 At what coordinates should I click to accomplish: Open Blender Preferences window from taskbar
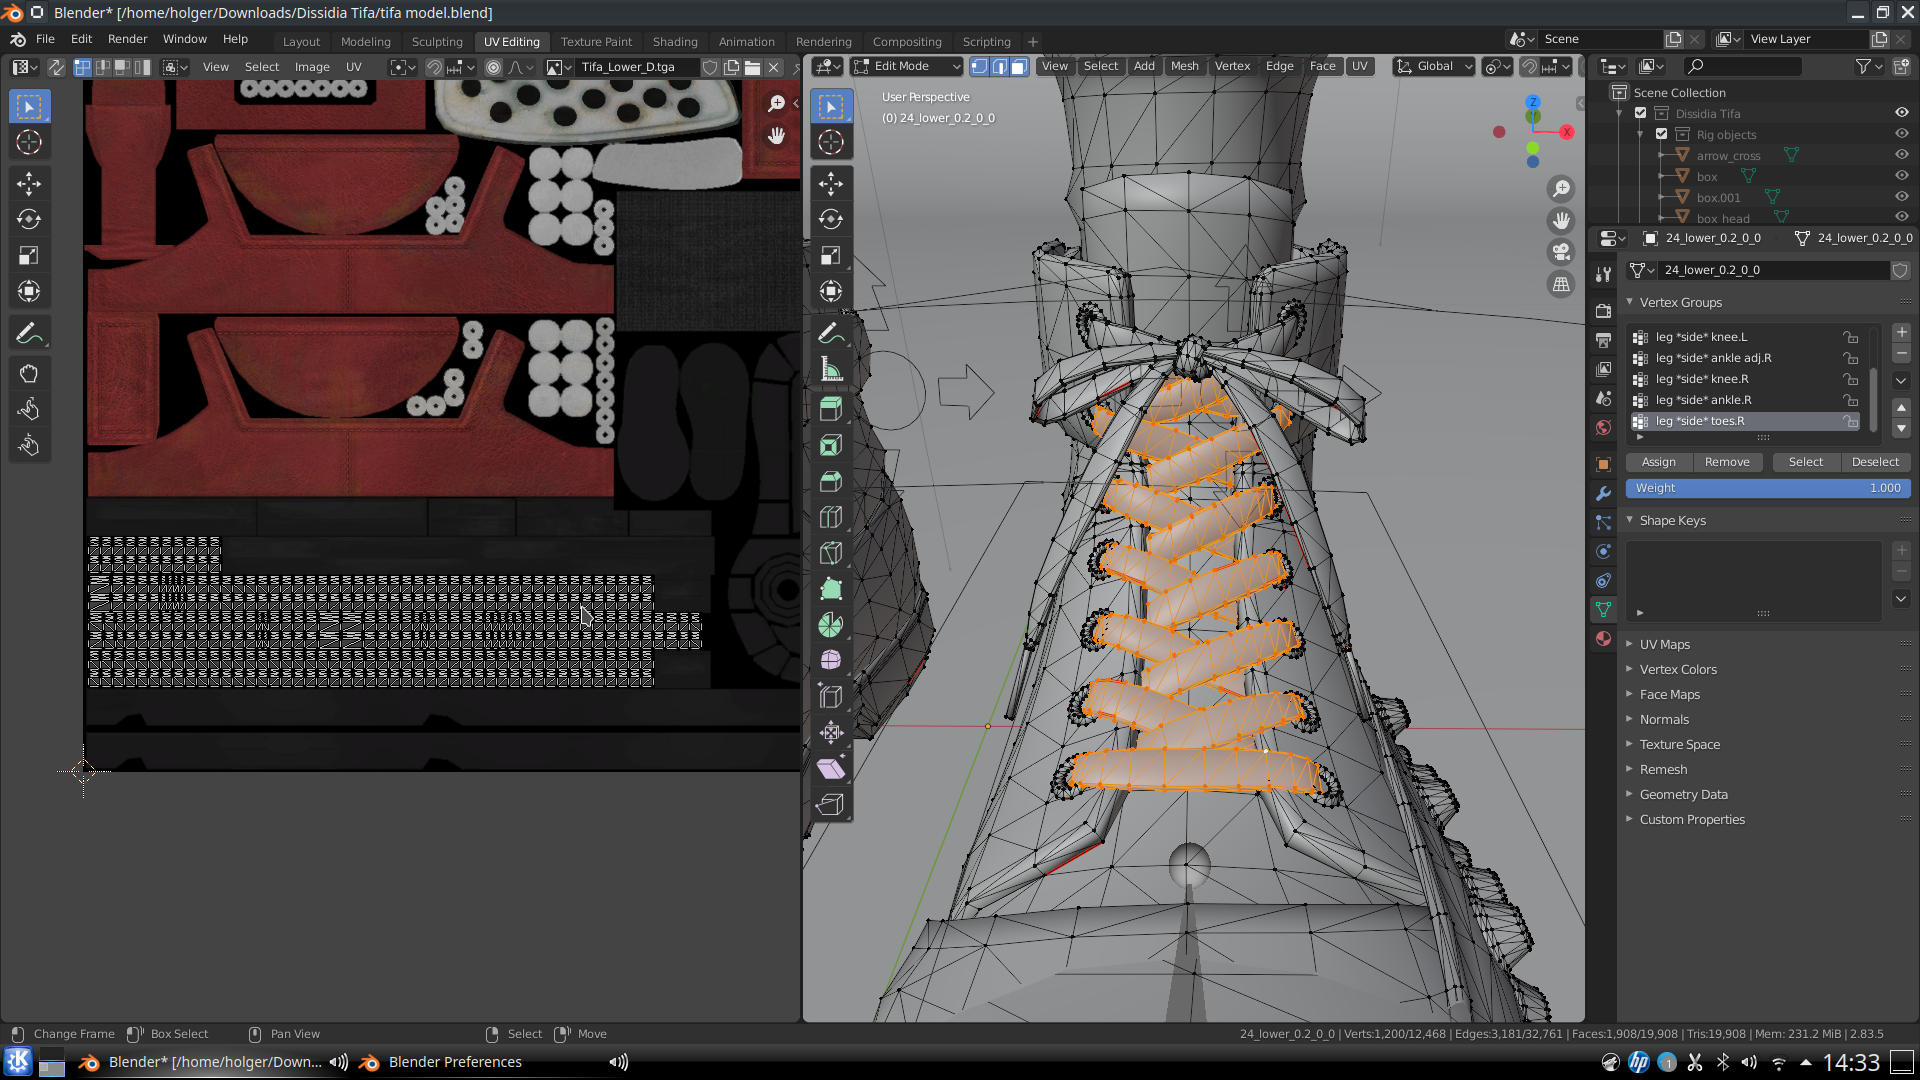(x=455, y=1062)
